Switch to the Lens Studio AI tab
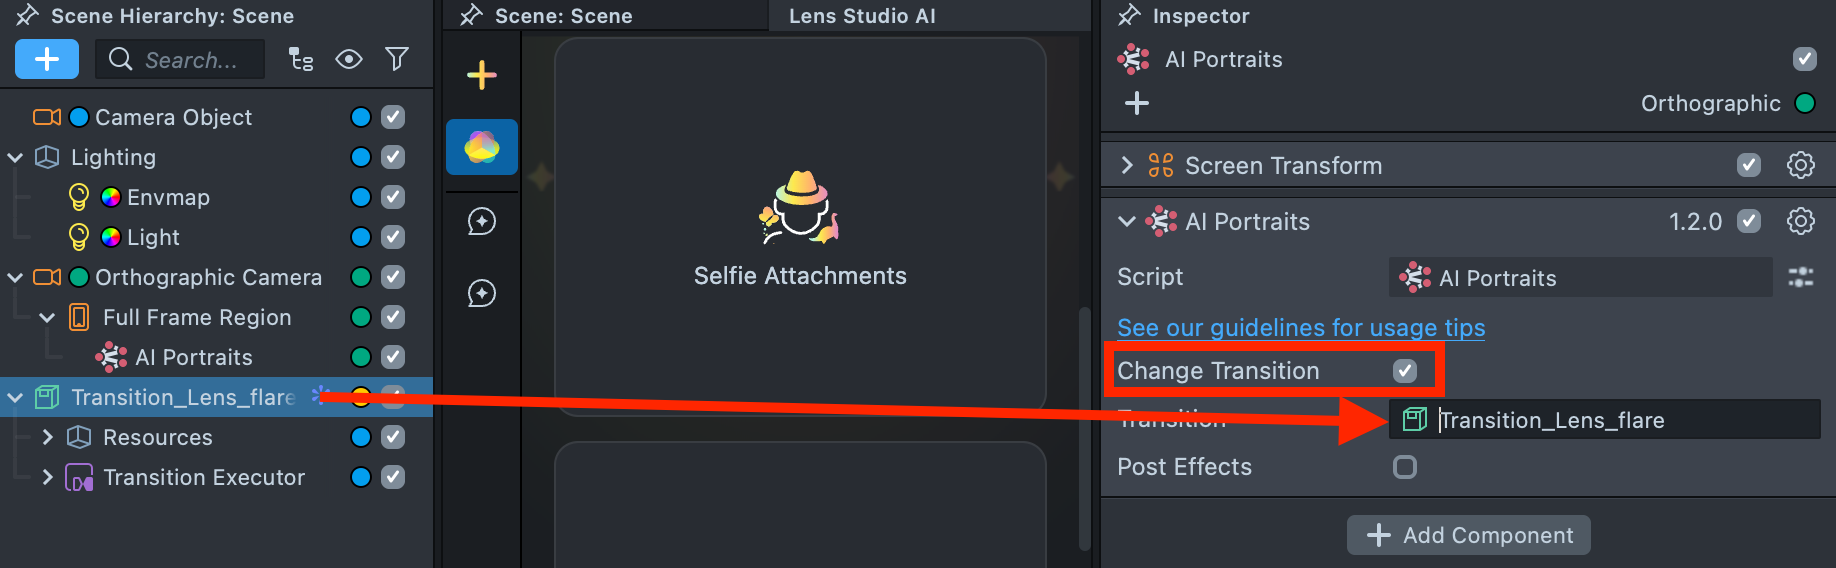Screen dimensions: 1836x568 pos(862,16)
